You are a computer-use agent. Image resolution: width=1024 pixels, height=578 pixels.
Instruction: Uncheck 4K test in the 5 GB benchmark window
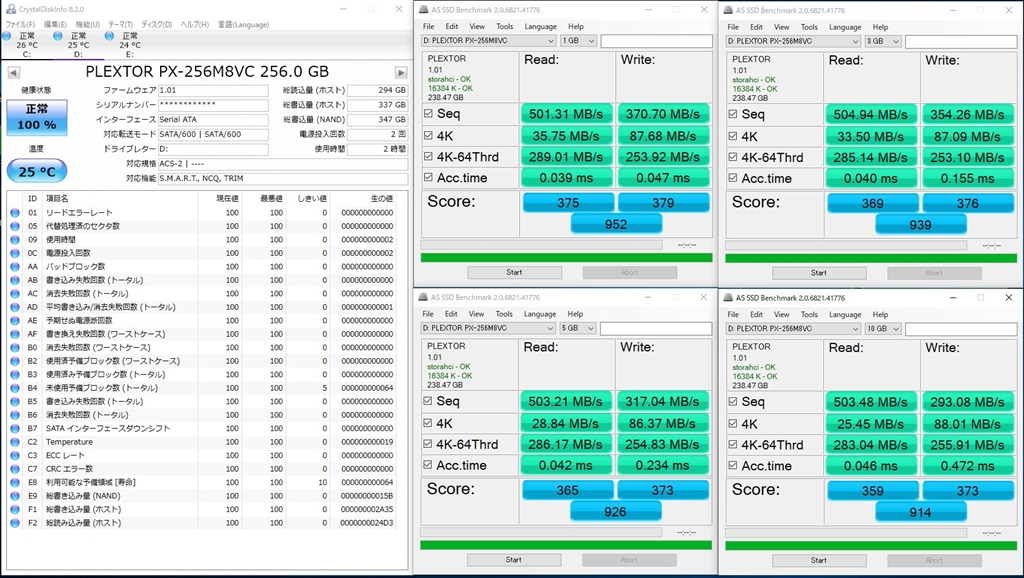[x=428, y=423]
